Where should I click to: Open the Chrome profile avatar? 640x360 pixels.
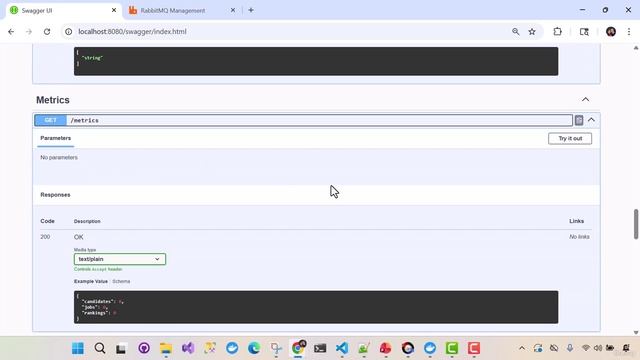[611, 31]
